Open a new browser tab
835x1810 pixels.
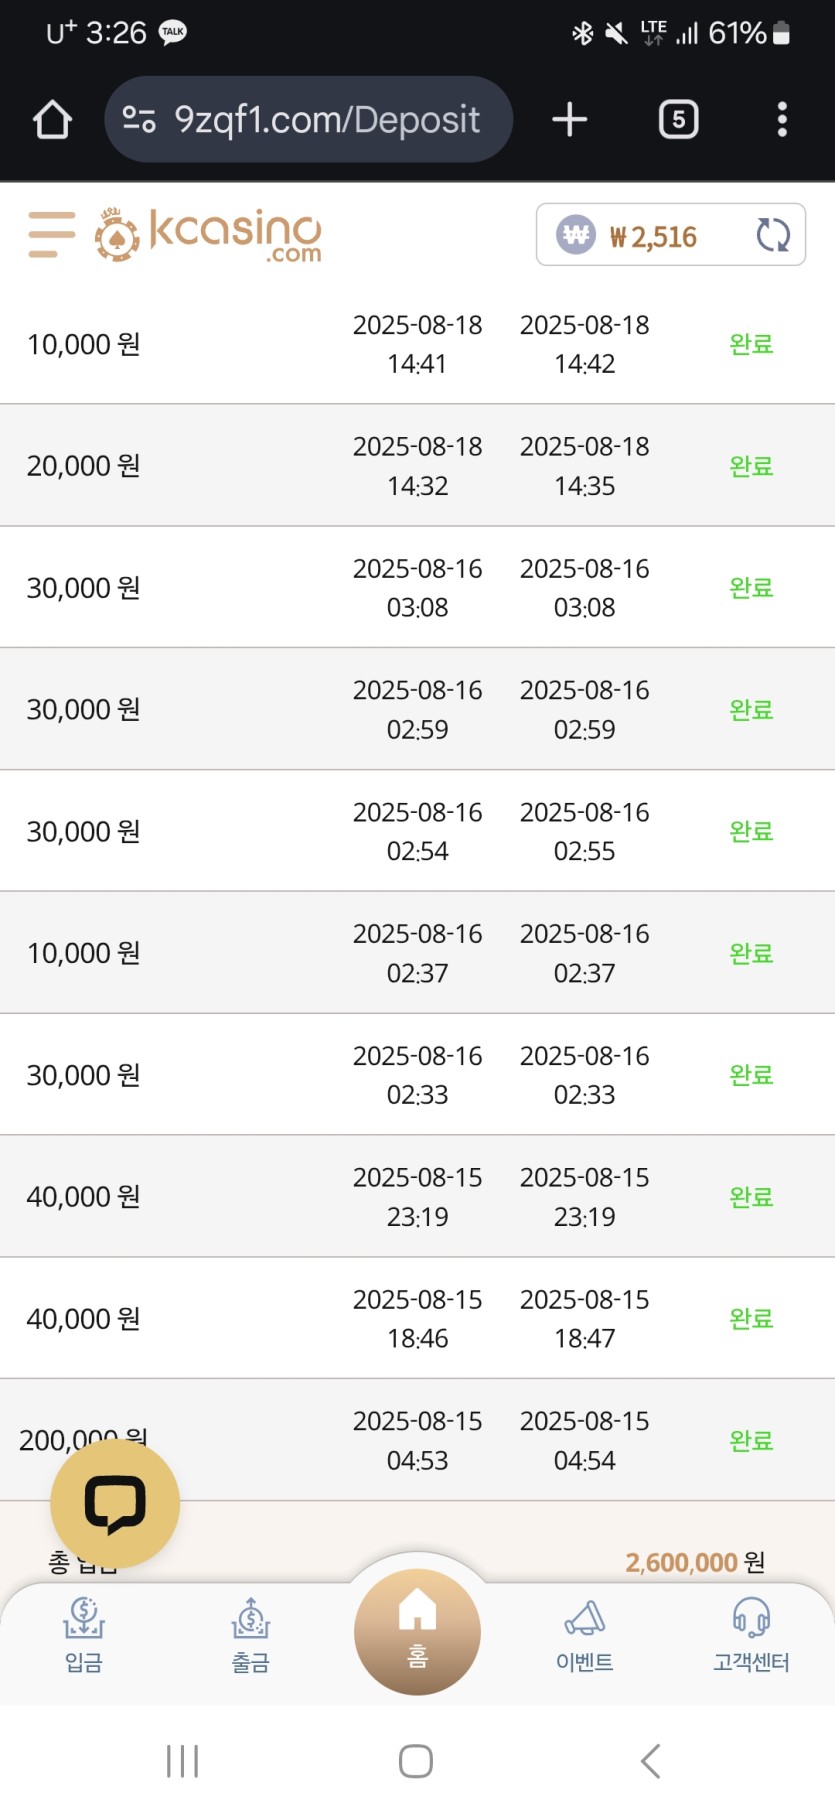click(570, 120)
